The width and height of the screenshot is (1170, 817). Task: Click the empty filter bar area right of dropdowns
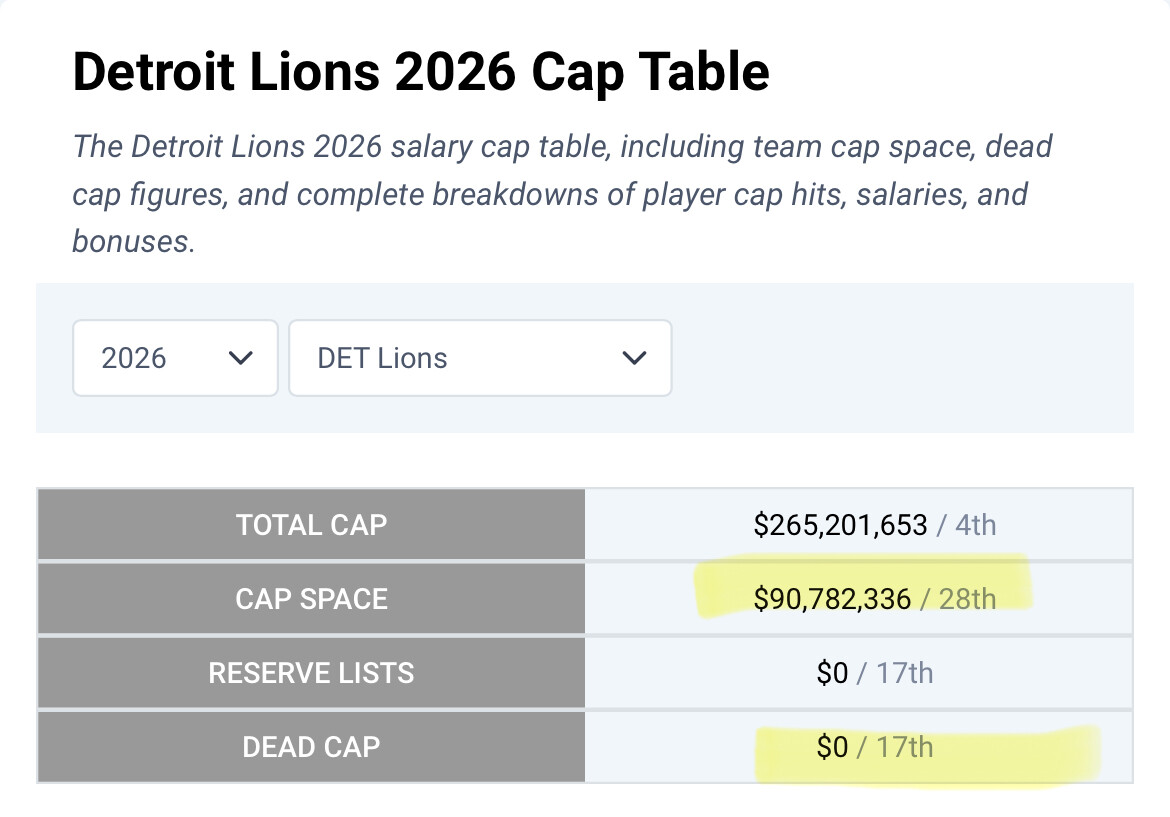point(900,358)
